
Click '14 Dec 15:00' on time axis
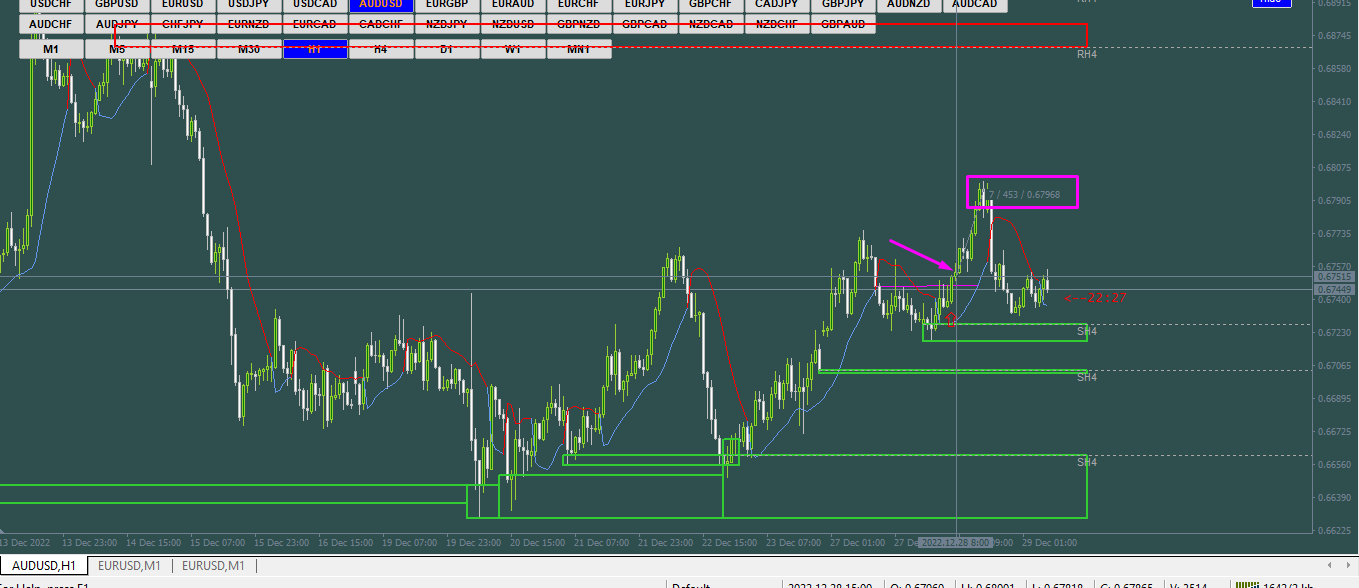click(x=153, y=542)
